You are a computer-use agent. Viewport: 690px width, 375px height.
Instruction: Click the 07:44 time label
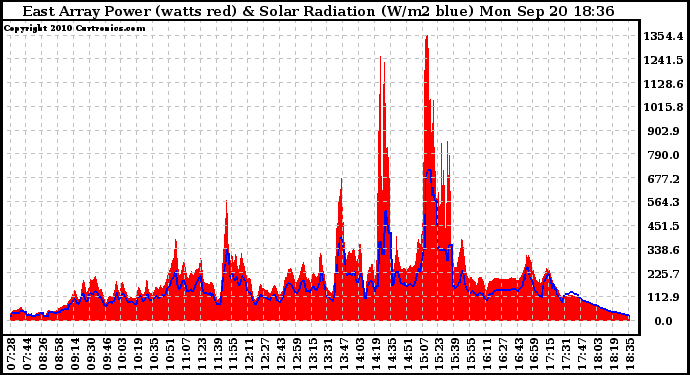(x=27, y=354)
